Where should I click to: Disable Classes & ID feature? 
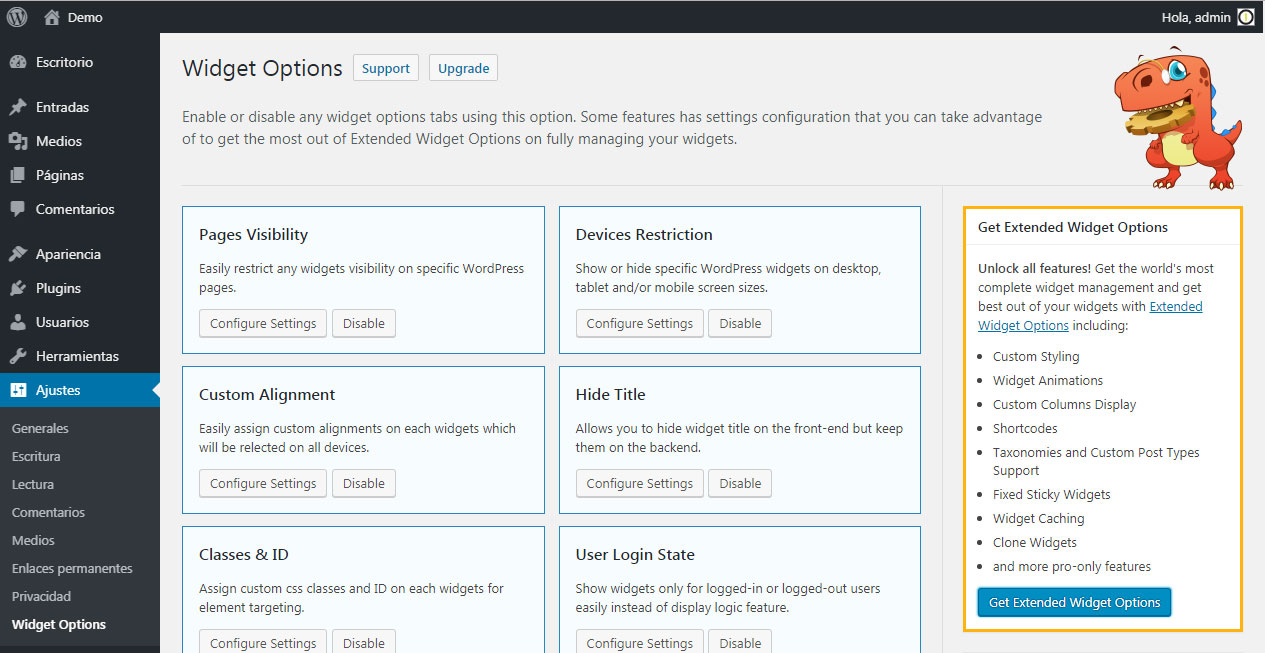tap(364, 641)
